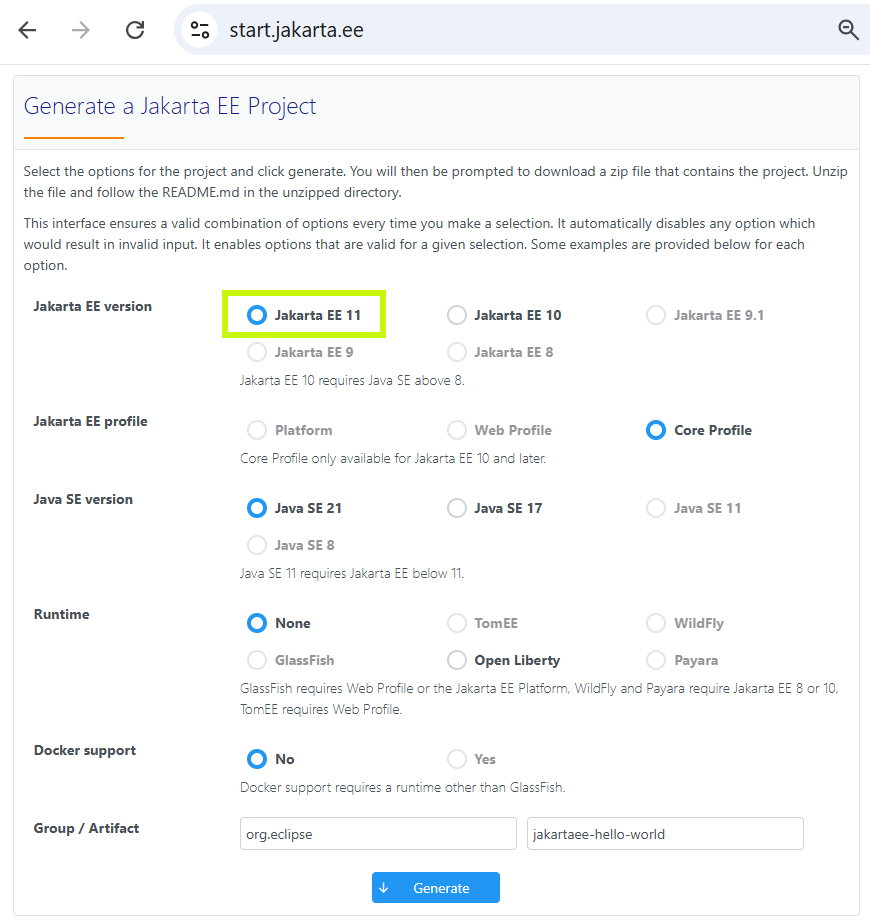Click the address bar URL start.jakarta.ee
The width and height of the screenshot is (870, 922).
point(296,30)
